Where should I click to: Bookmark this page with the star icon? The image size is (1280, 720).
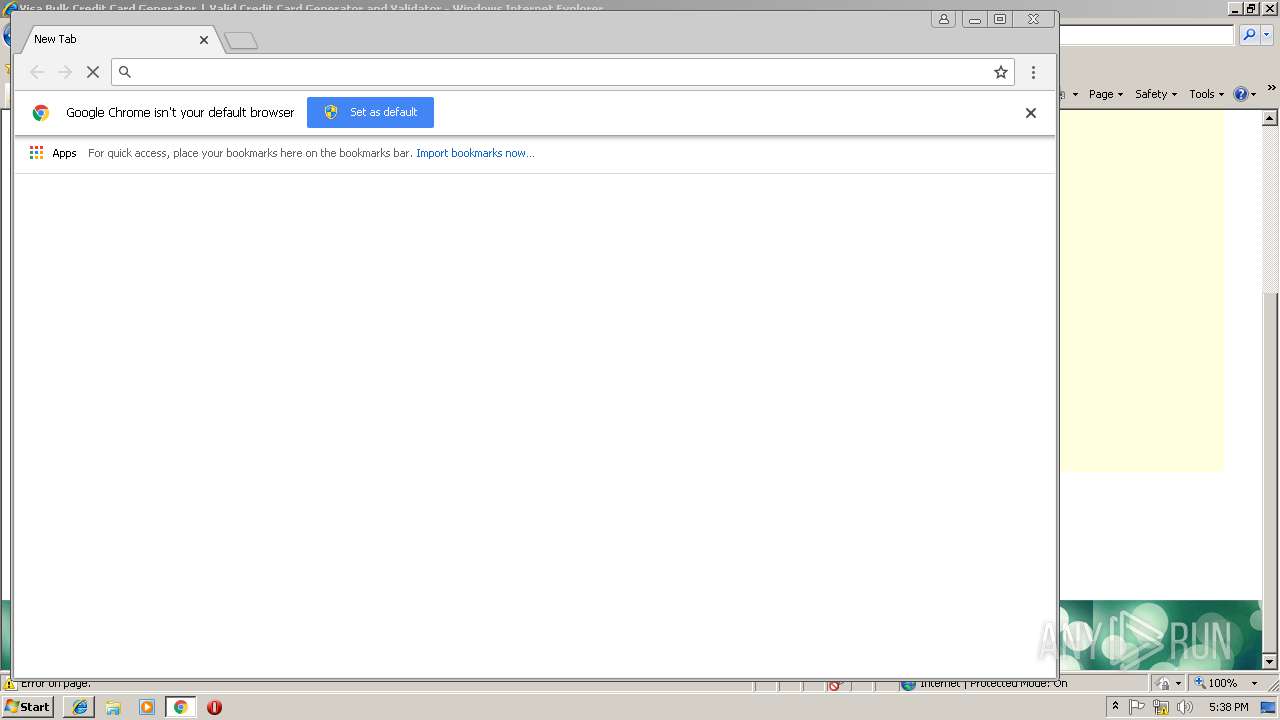[x=1000, y=72]
